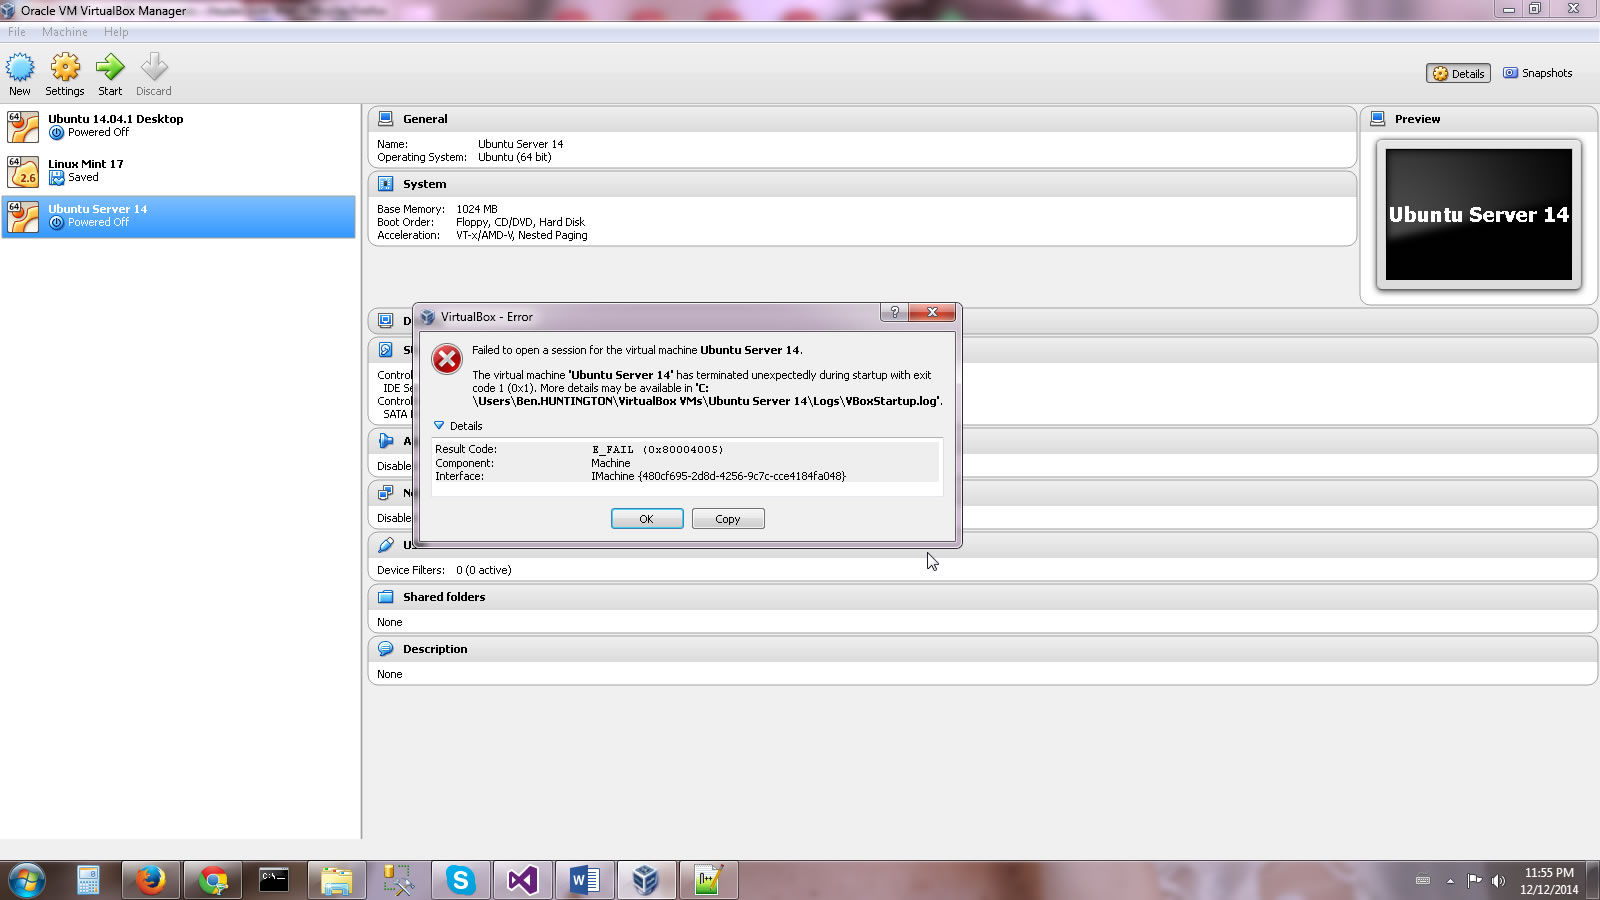Click the General section header label
1600x900 pixels.
click(x=425, y=119)
